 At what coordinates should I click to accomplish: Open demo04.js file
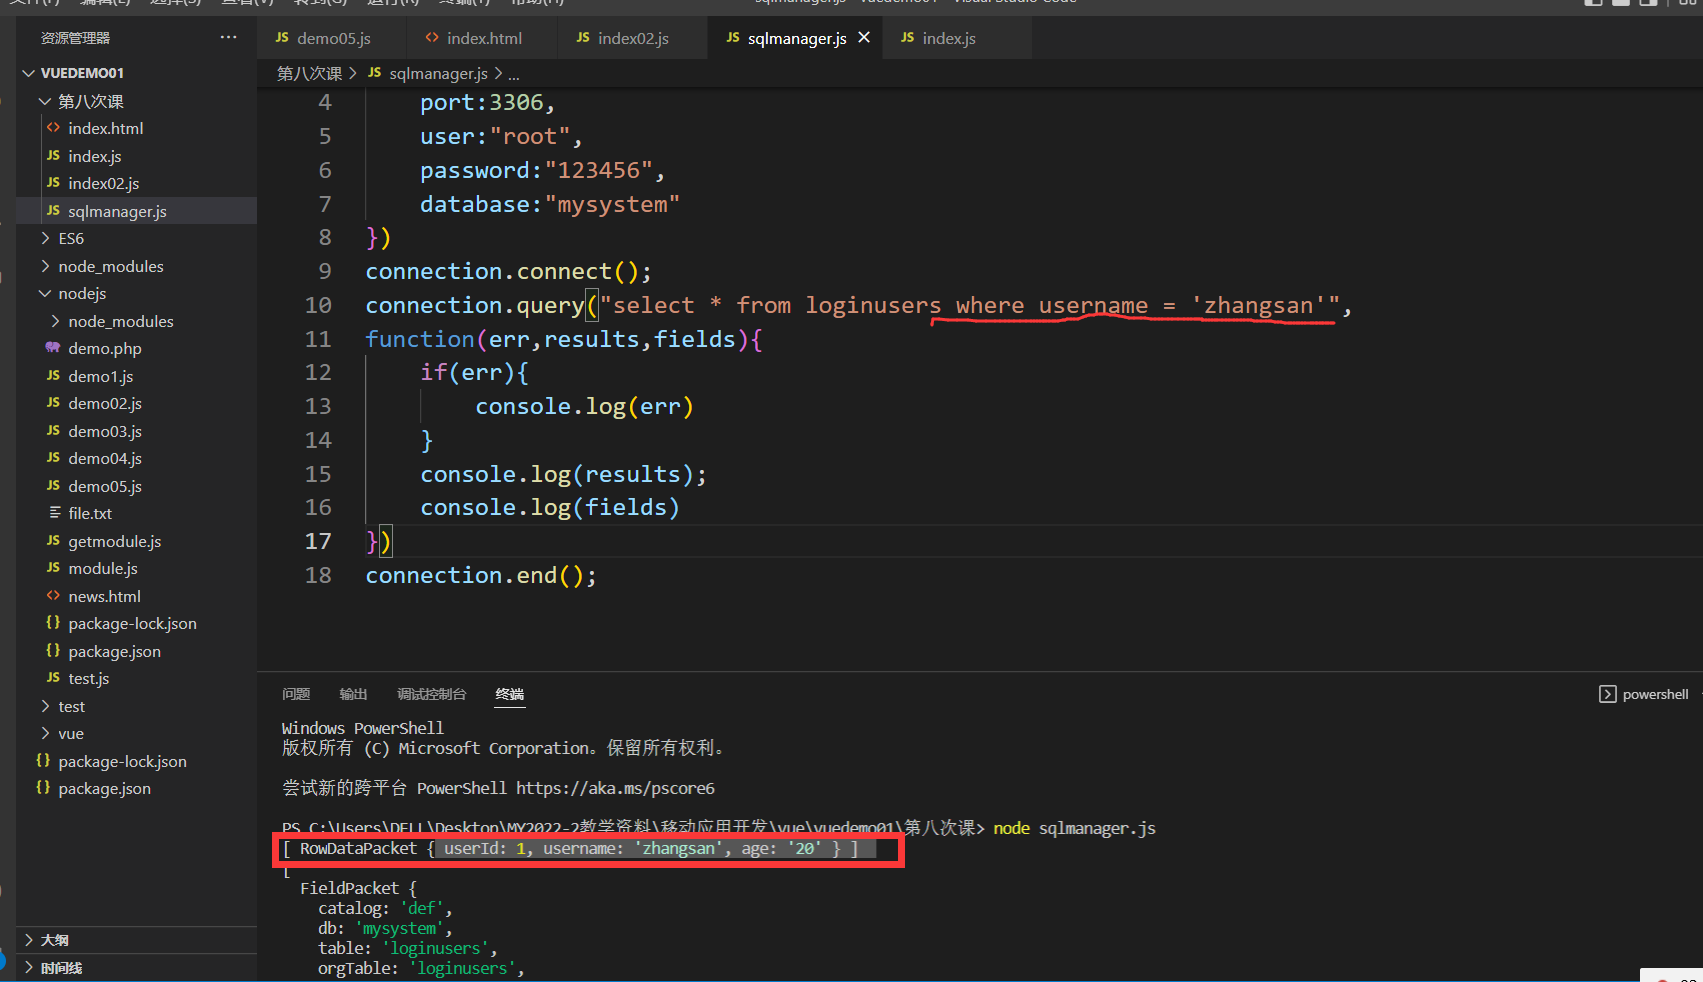(x=136, y=458)
